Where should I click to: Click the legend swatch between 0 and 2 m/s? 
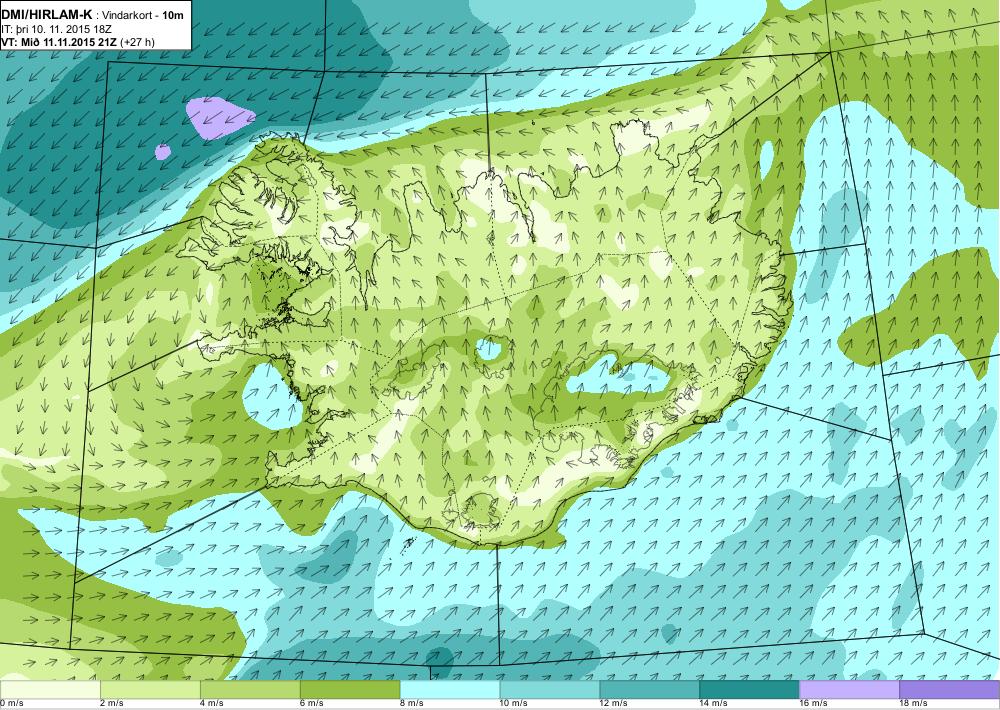pos(50,690)
